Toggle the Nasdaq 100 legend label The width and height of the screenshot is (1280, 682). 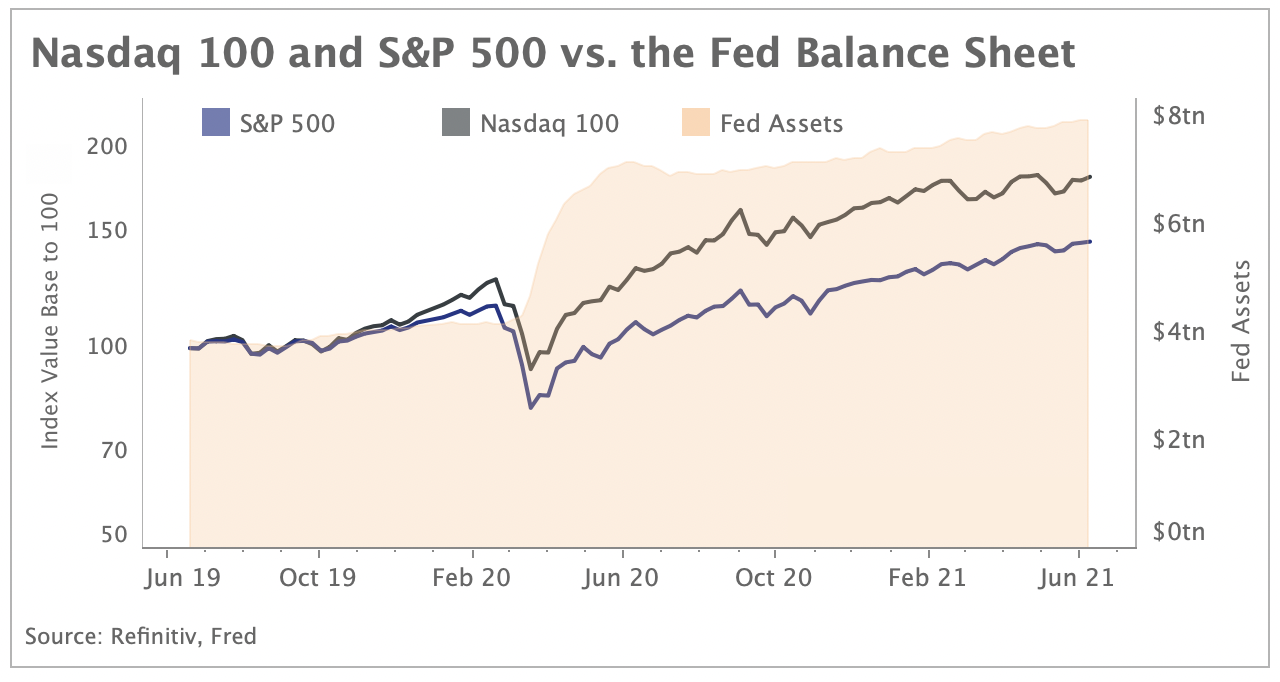549,124
